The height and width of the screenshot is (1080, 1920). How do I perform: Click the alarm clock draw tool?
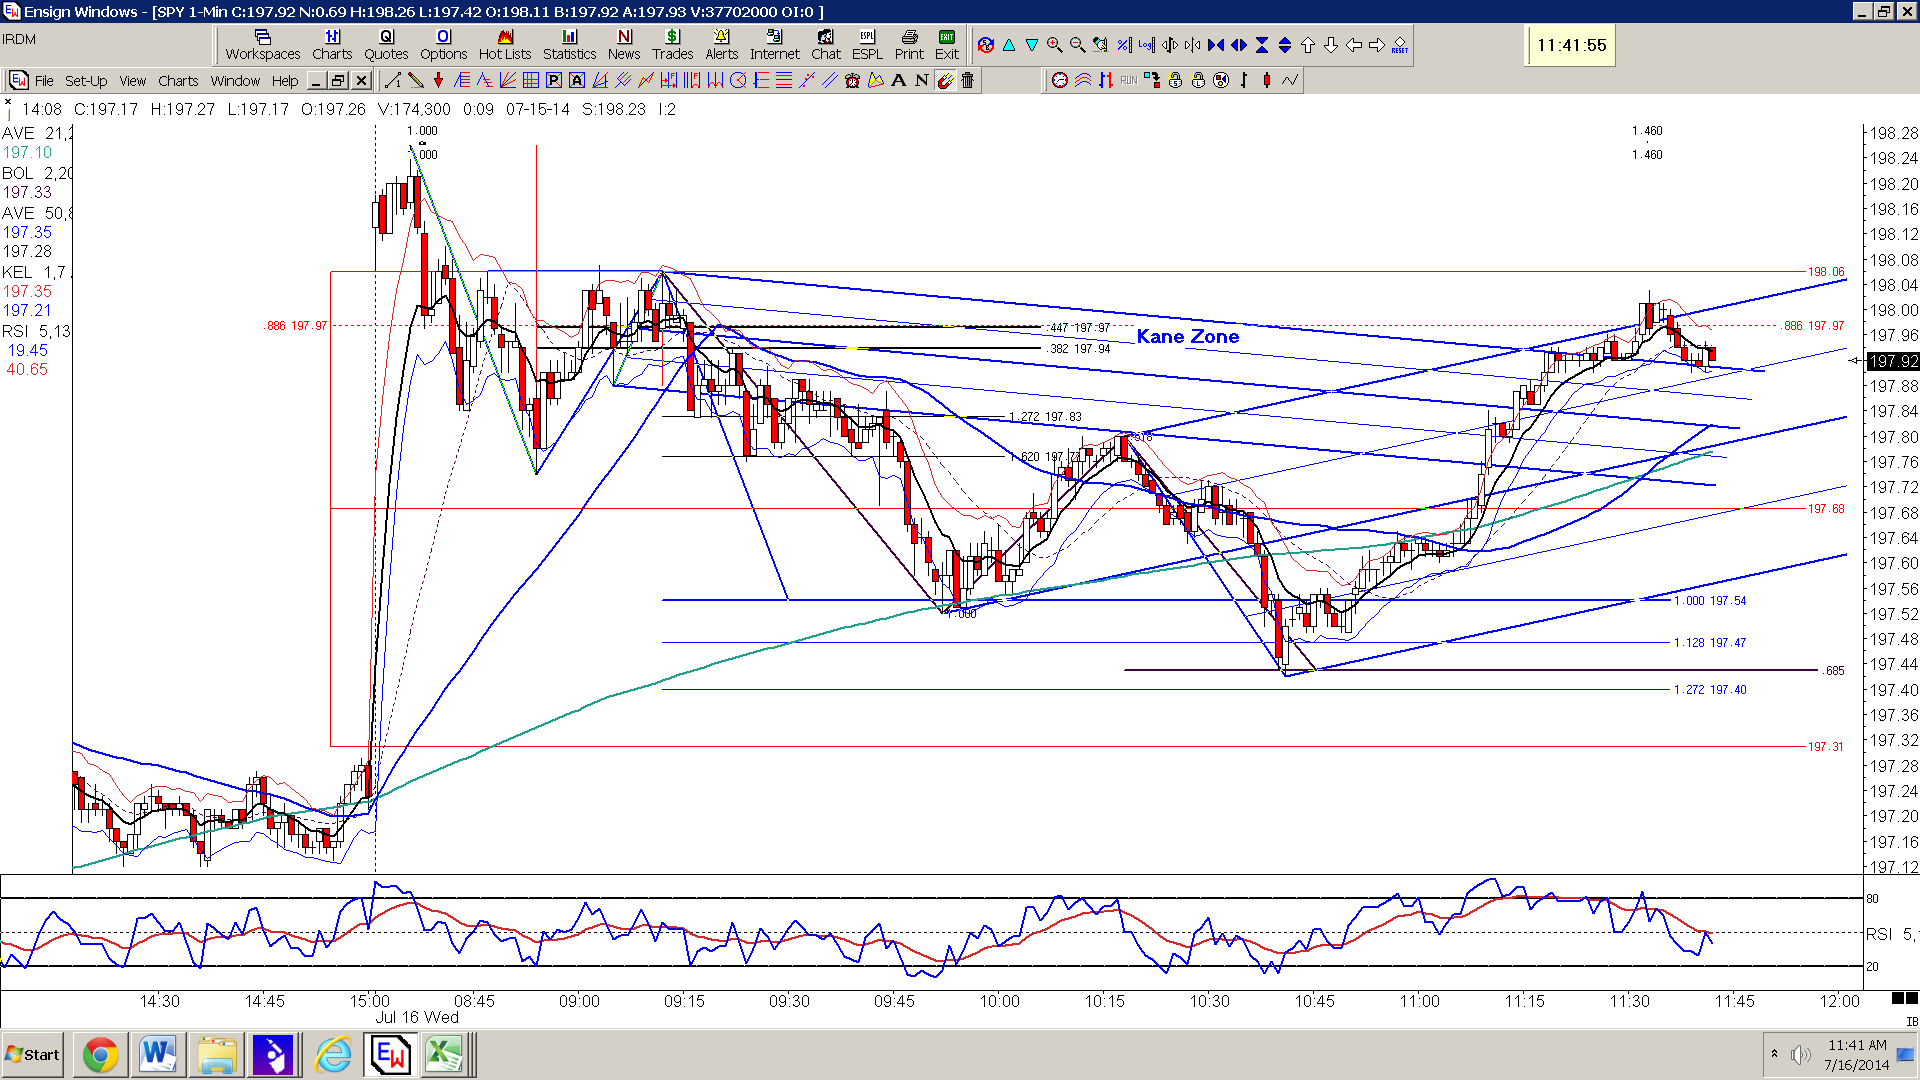852,80
